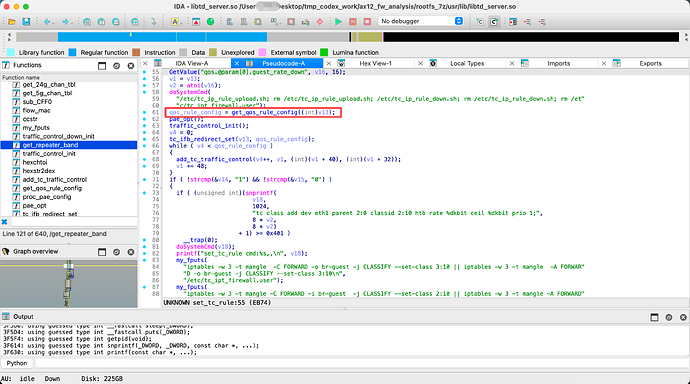The width and height of the screenshot is (690, 384).
Task: Click the External symbol pink legend swatch
Action: click(x=263, y=52)
